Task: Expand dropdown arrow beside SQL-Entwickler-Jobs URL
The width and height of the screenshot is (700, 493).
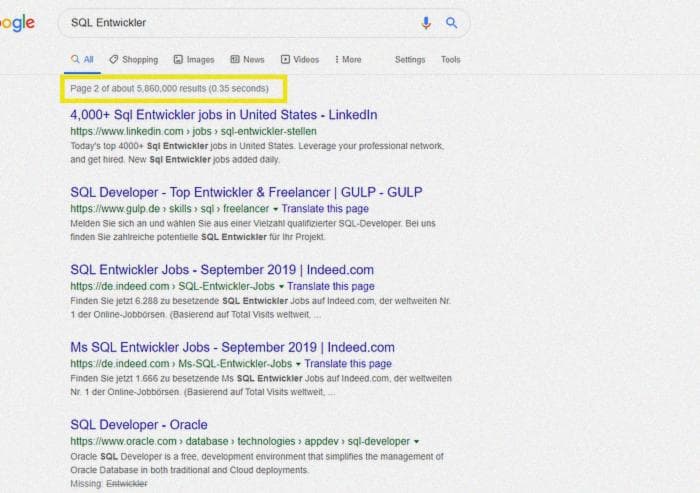Action: click(281, 287)
